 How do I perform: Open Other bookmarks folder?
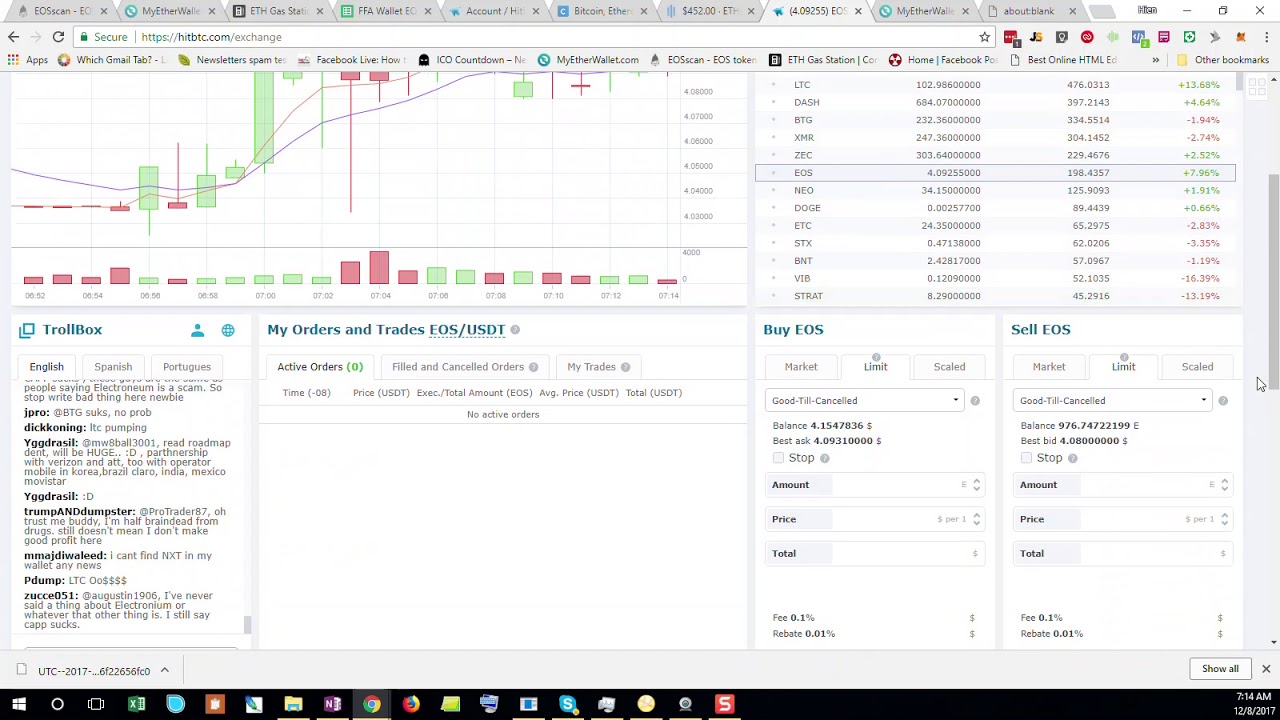tap(1223, 60)
